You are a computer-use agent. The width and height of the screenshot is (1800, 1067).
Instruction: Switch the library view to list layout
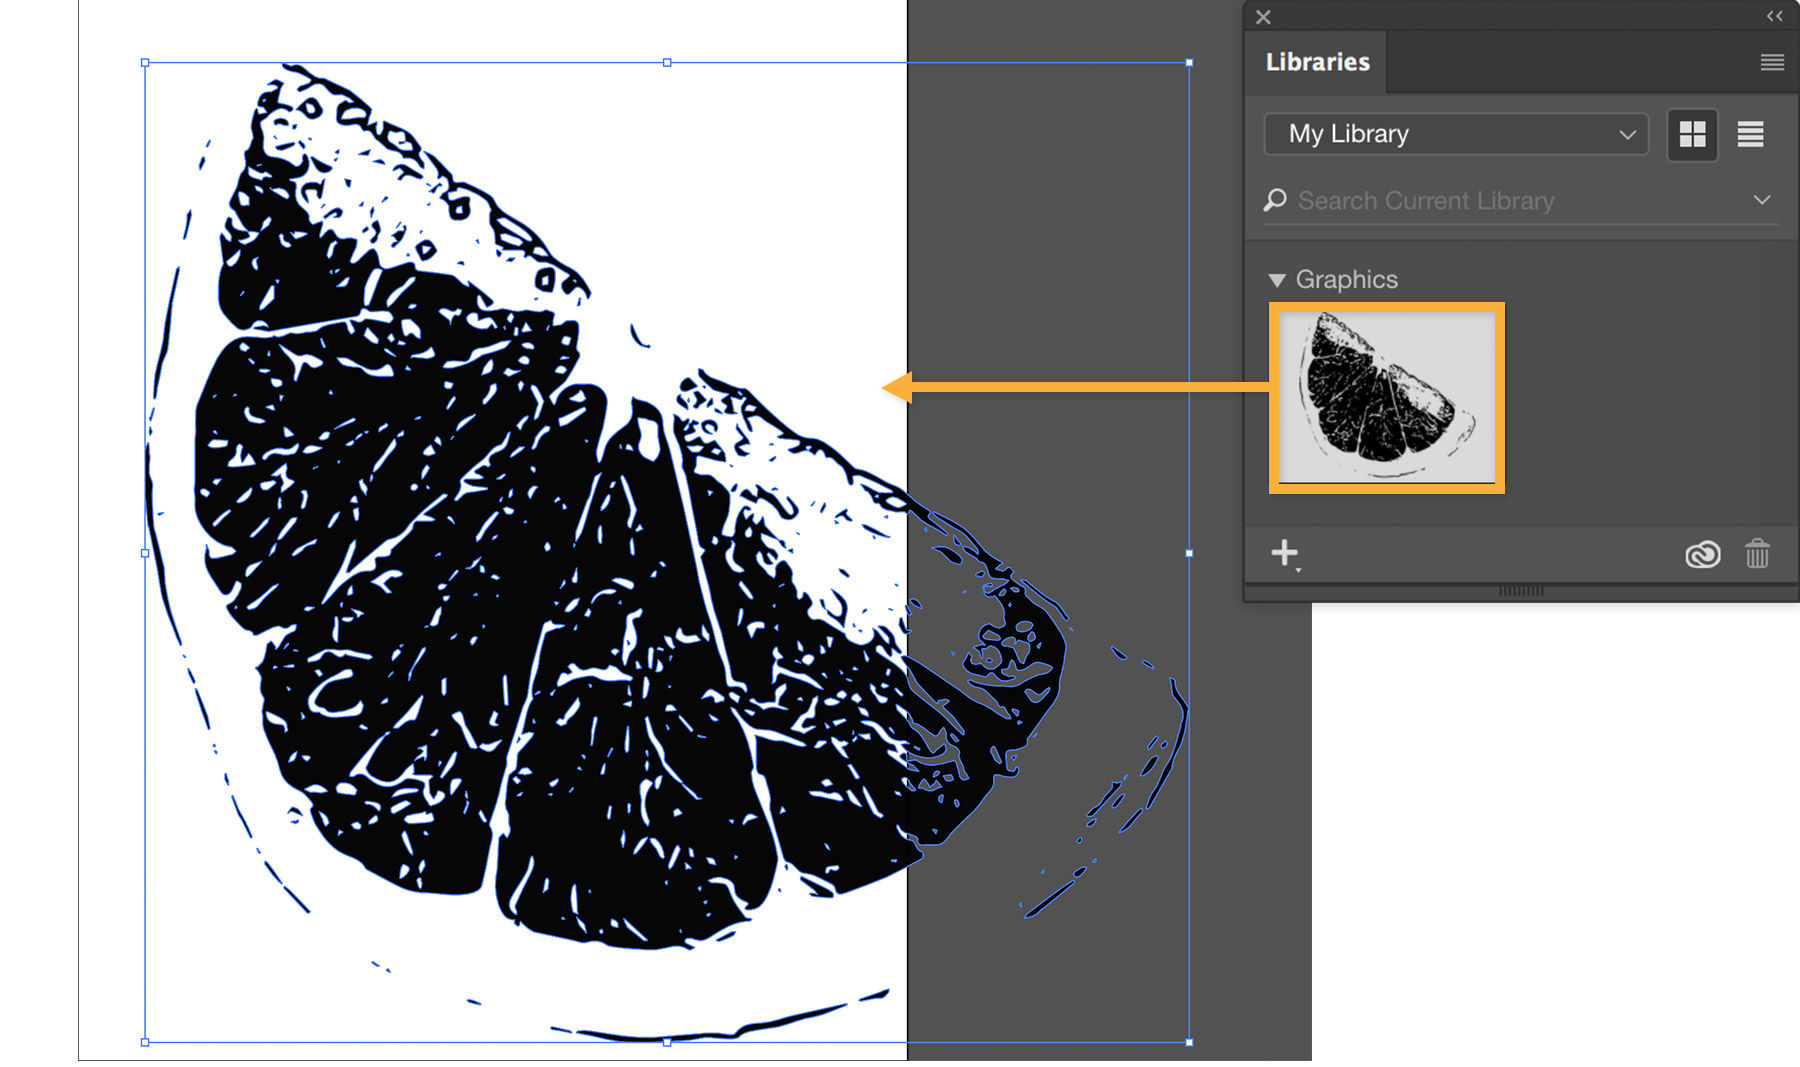(x=1750, y=134)
